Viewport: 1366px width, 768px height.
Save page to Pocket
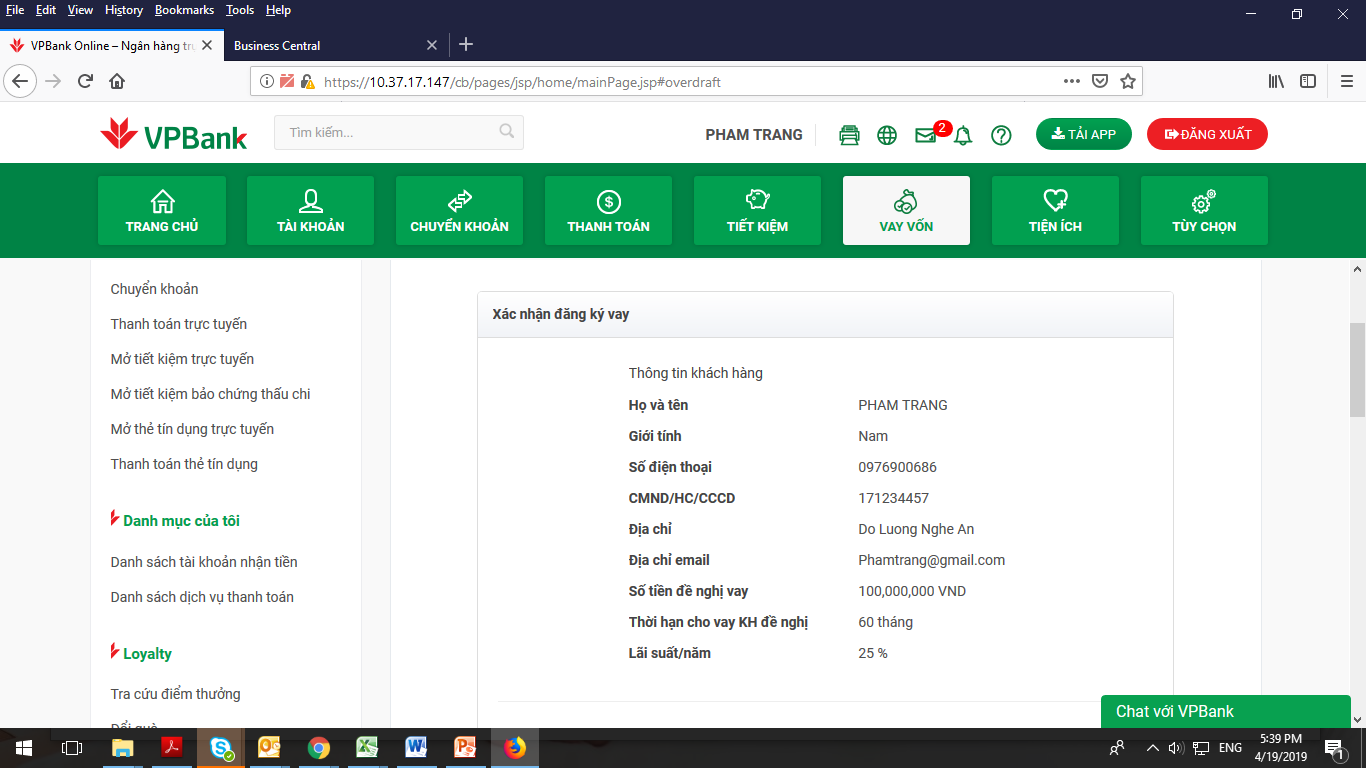[x=1100, y=81]
